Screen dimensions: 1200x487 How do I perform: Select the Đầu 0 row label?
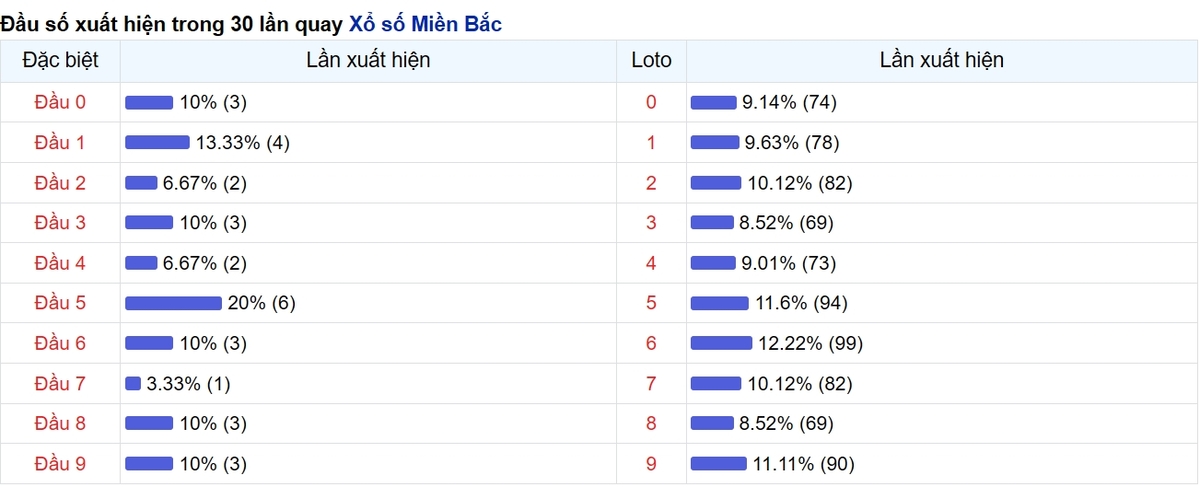[60, 102]
